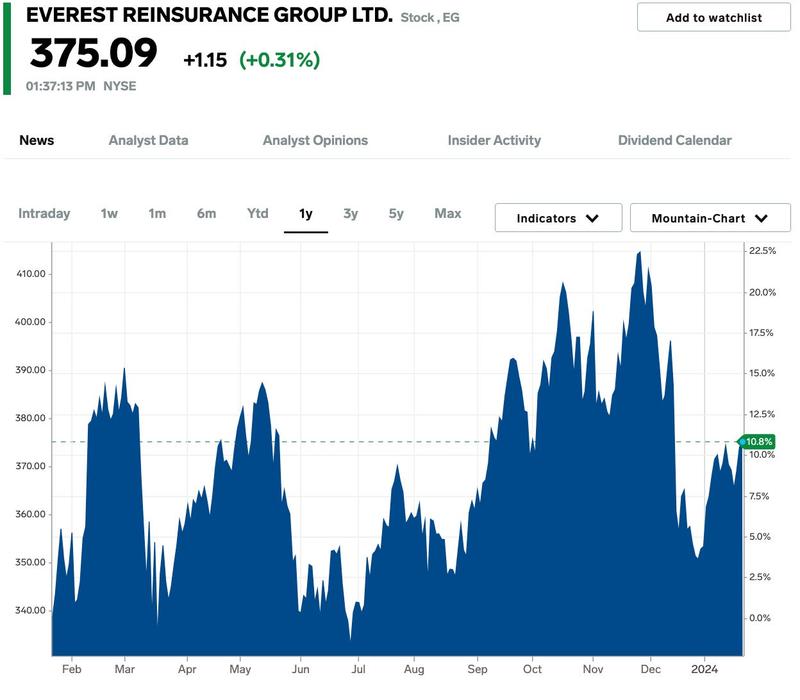The height and width of the screenshot is (700, 800).
Task: View Insider Activity tab
Action: pyautogui.click(x=494, y=140)
